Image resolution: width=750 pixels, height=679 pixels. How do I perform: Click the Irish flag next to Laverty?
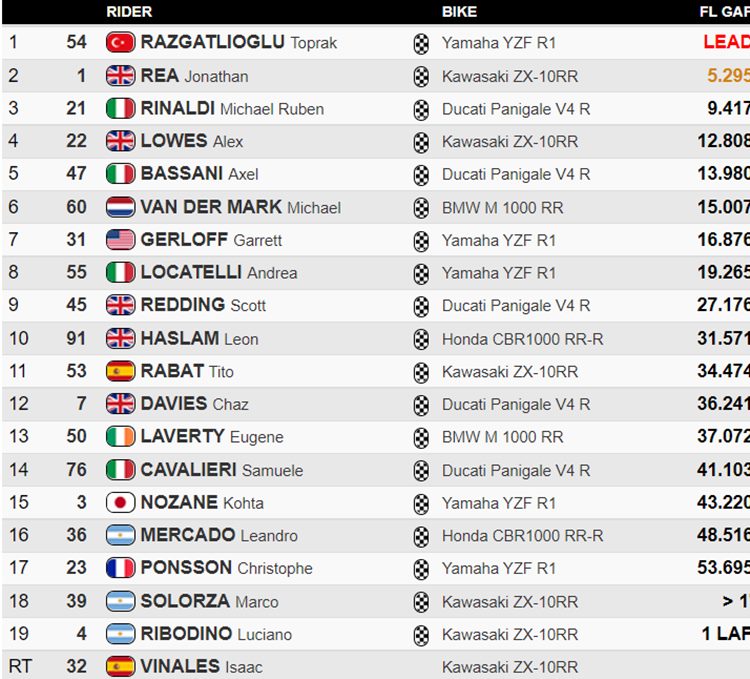tap(120, 437)
